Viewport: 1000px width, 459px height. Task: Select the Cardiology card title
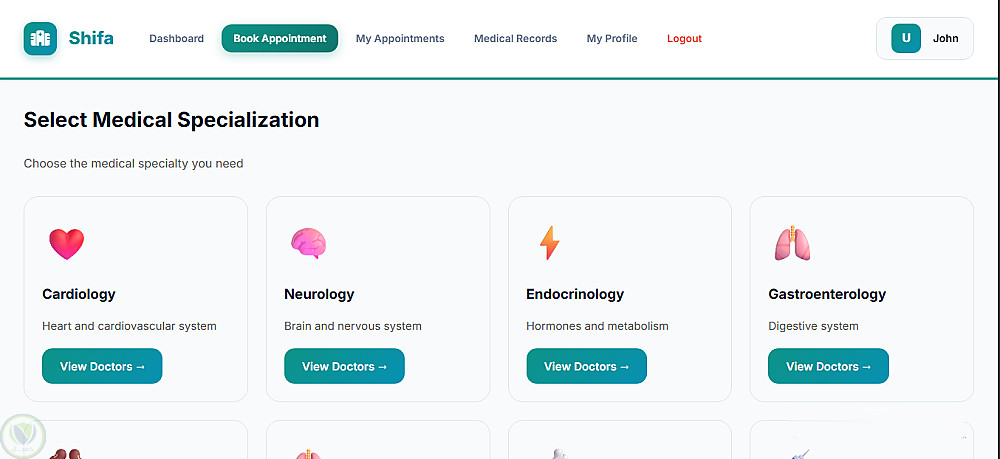79,294
